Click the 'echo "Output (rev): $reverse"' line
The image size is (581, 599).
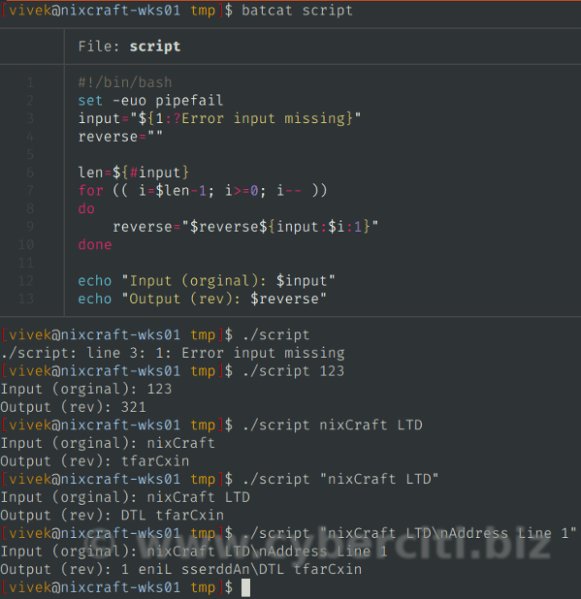(202, 299)
